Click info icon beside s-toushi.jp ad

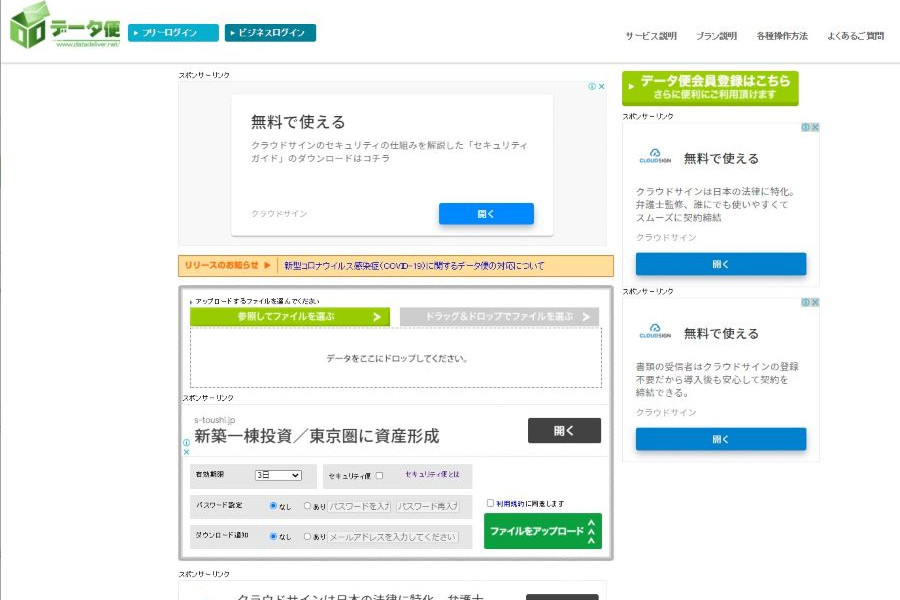[186, 442]
